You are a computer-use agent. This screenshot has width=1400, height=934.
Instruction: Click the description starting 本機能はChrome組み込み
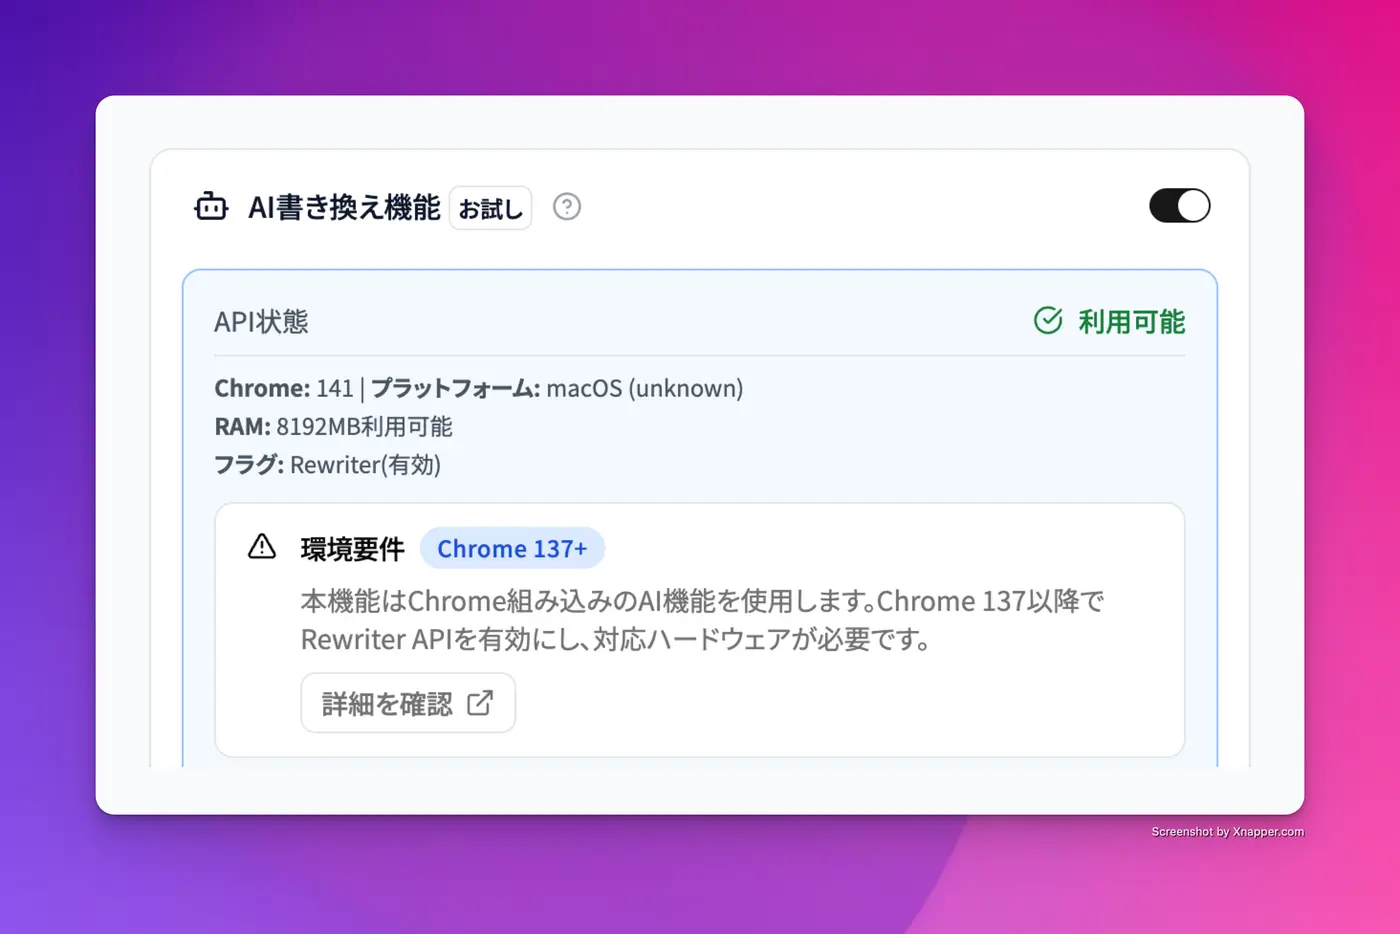(x=702, y=620)
